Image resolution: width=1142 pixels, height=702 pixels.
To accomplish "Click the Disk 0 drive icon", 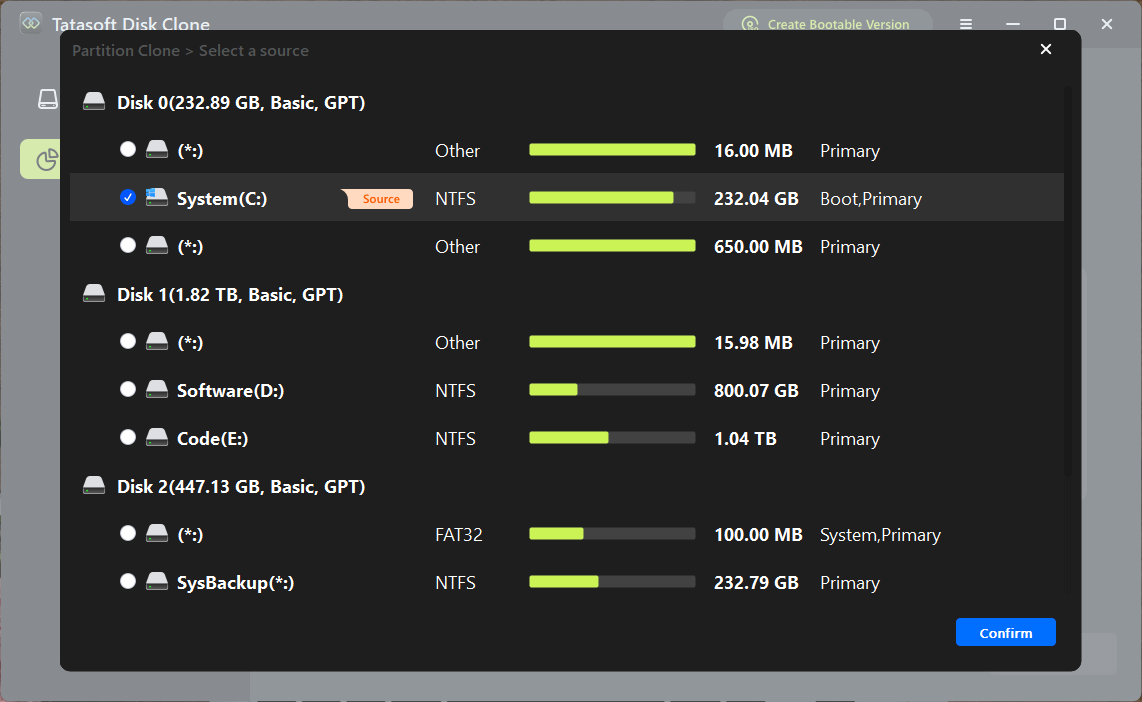I will (x=94, y=100).
